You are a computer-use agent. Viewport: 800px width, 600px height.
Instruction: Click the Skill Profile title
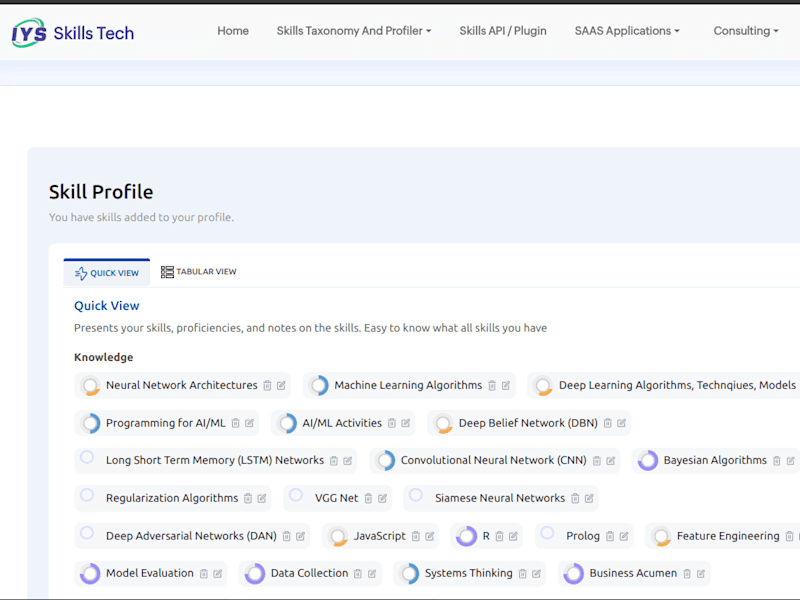[x=101, y=192]
